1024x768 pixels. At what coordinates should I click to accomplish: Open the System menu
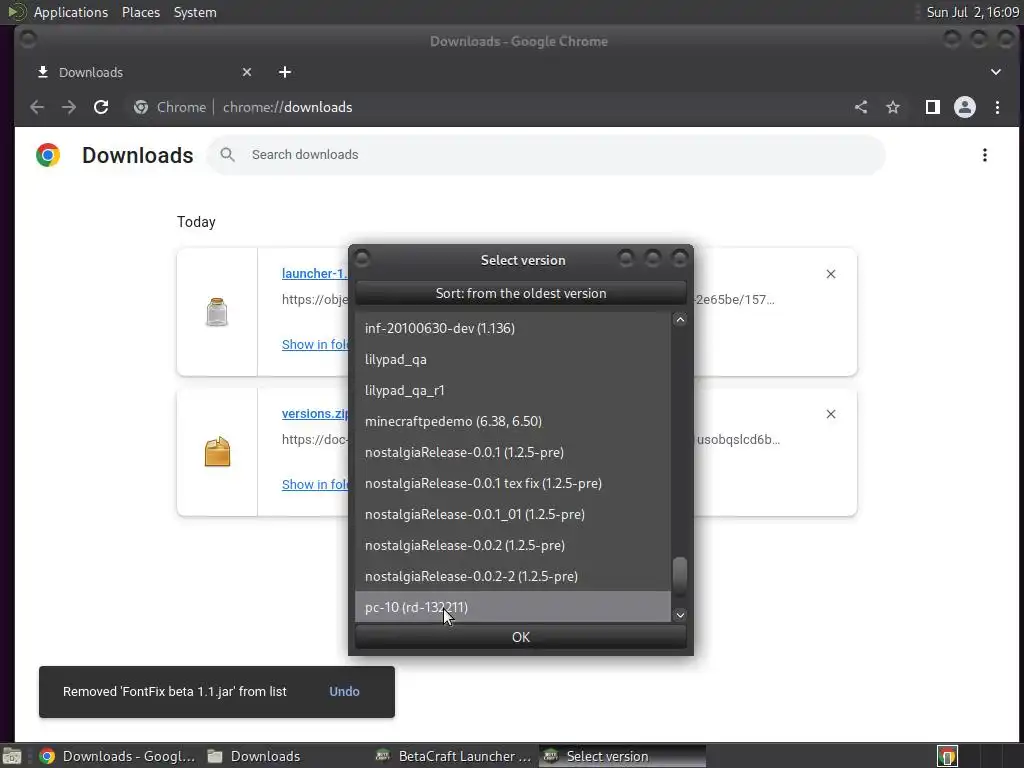(x=195, y=12)
